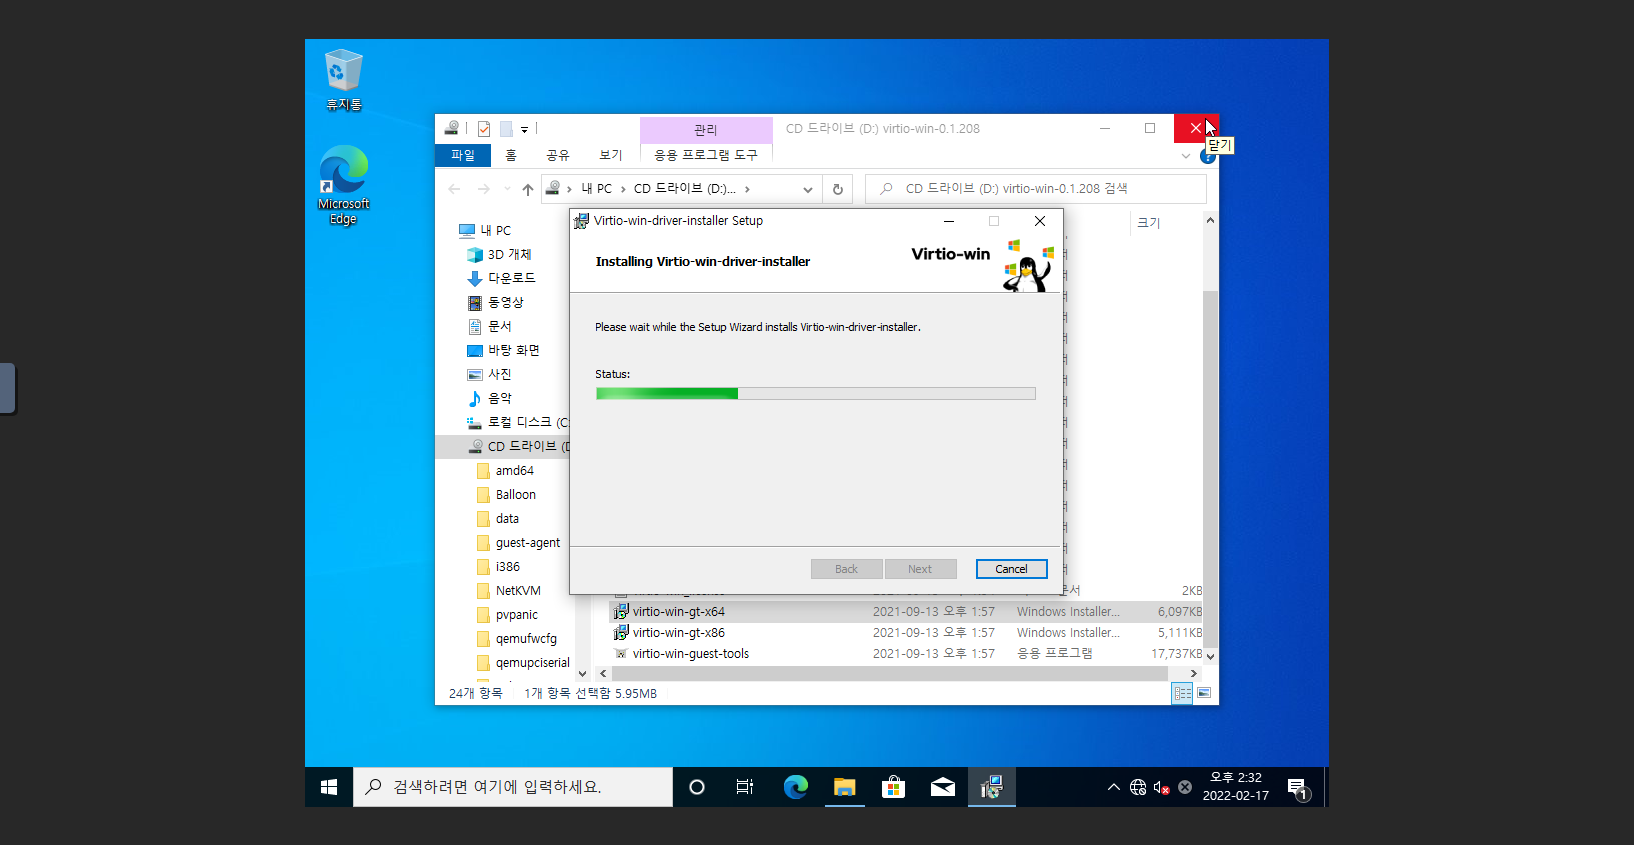Show hidden system tray icons
Image resolution: width=1634 pixels, height=845 pixels.
coord(1113,787)
